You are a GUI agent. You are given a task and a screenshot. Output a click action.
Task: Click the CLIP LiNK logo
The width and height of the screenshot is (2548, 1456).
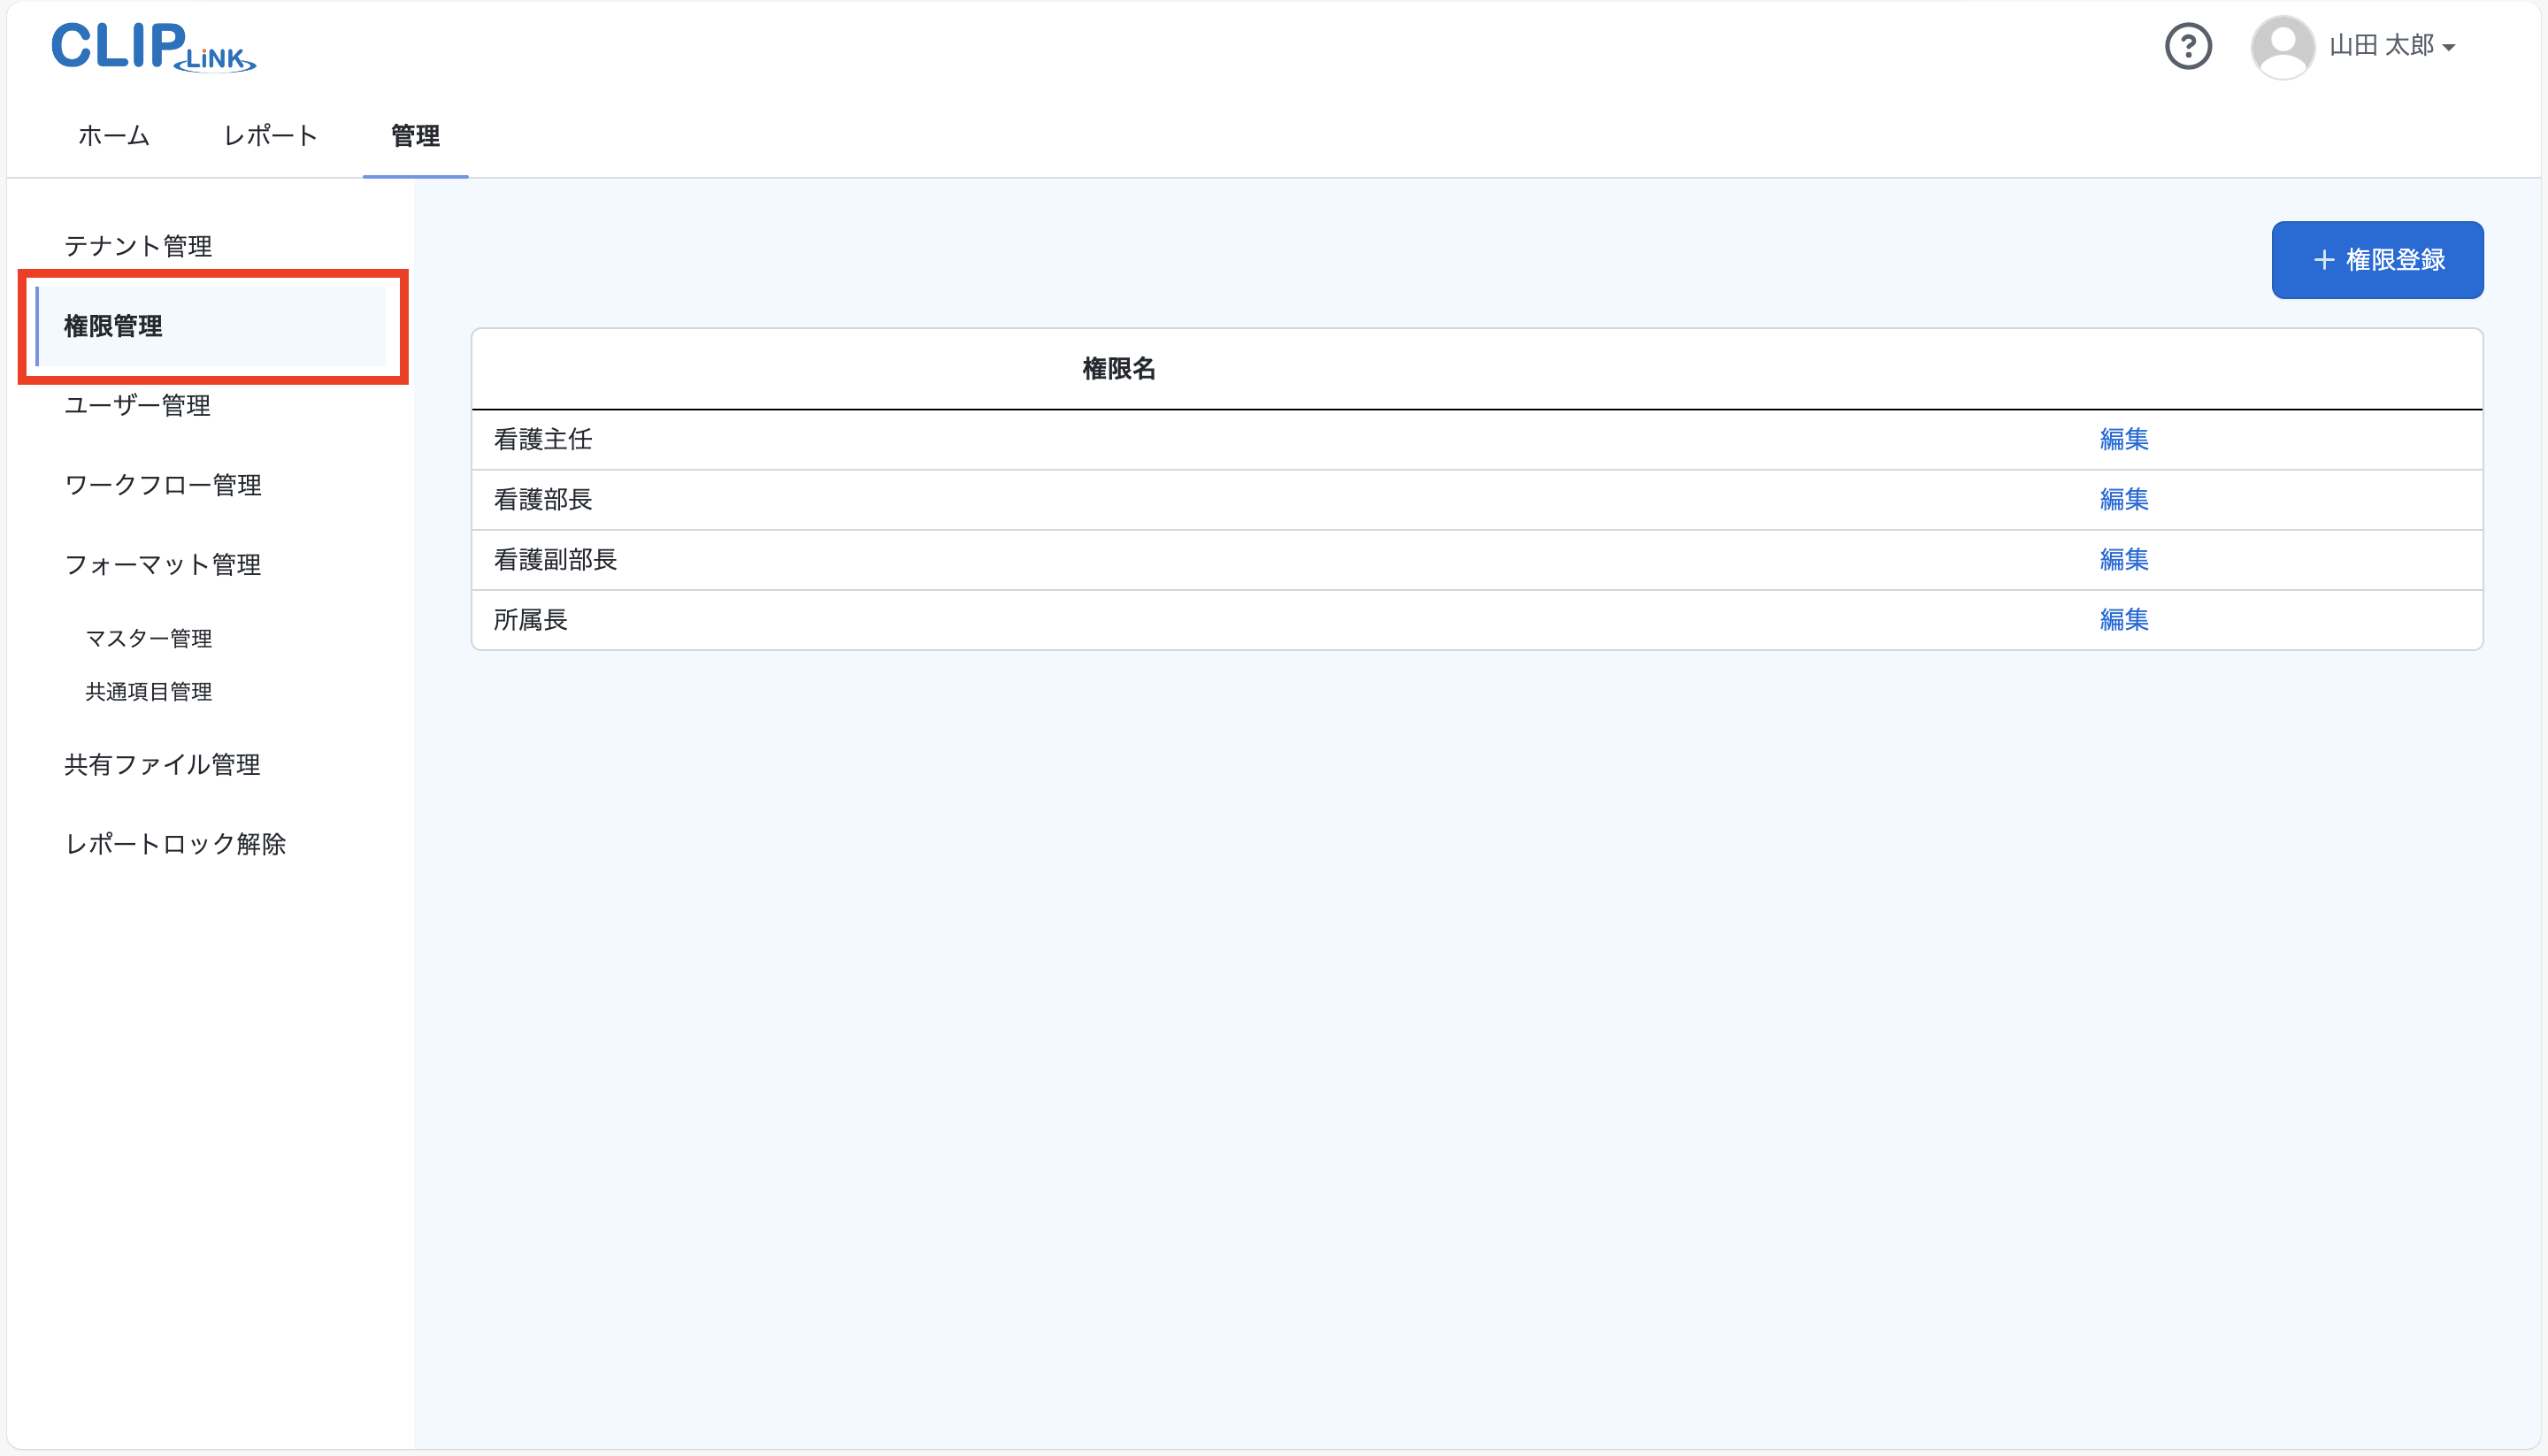[x=152, y=46]
